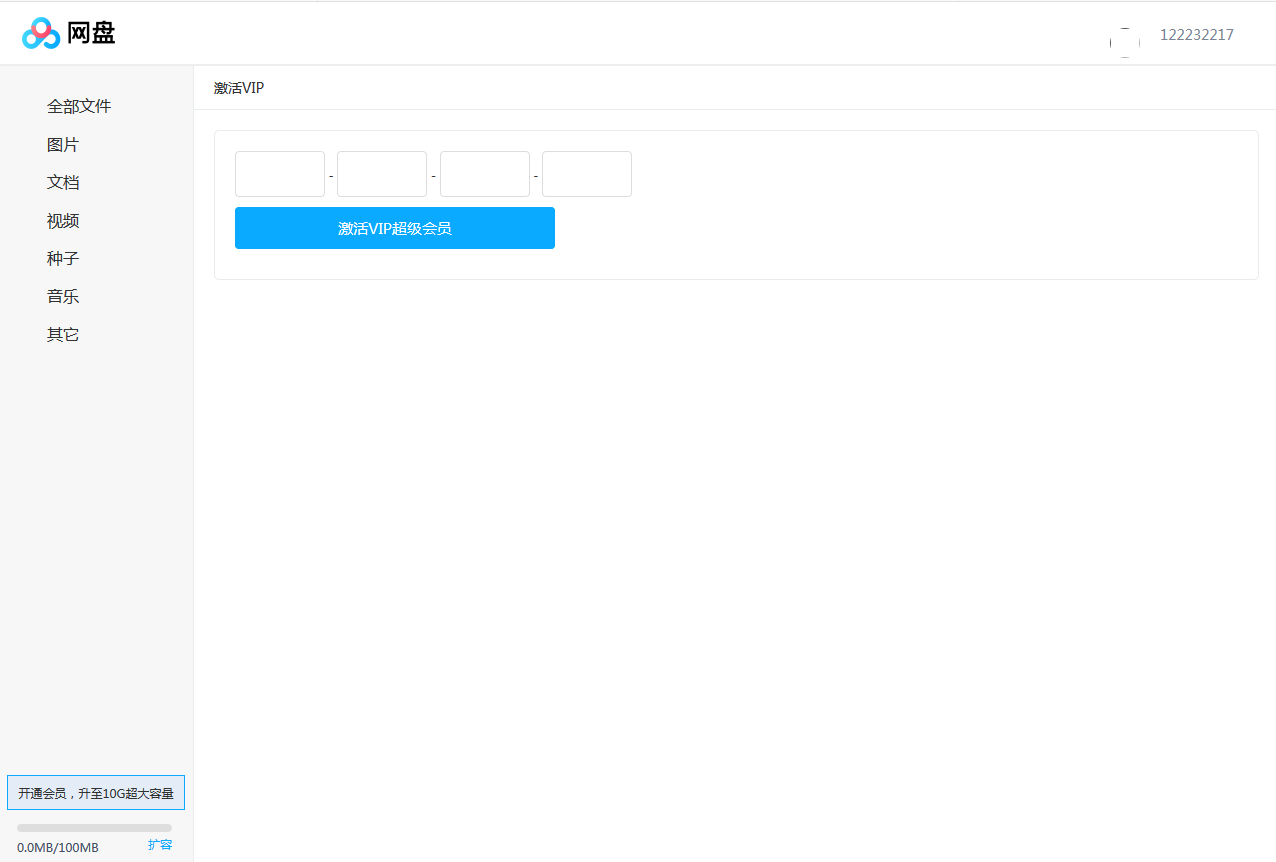Click the 网盘 logo icon
Viewport: 1276px width, 862px height.
point(40,32)
